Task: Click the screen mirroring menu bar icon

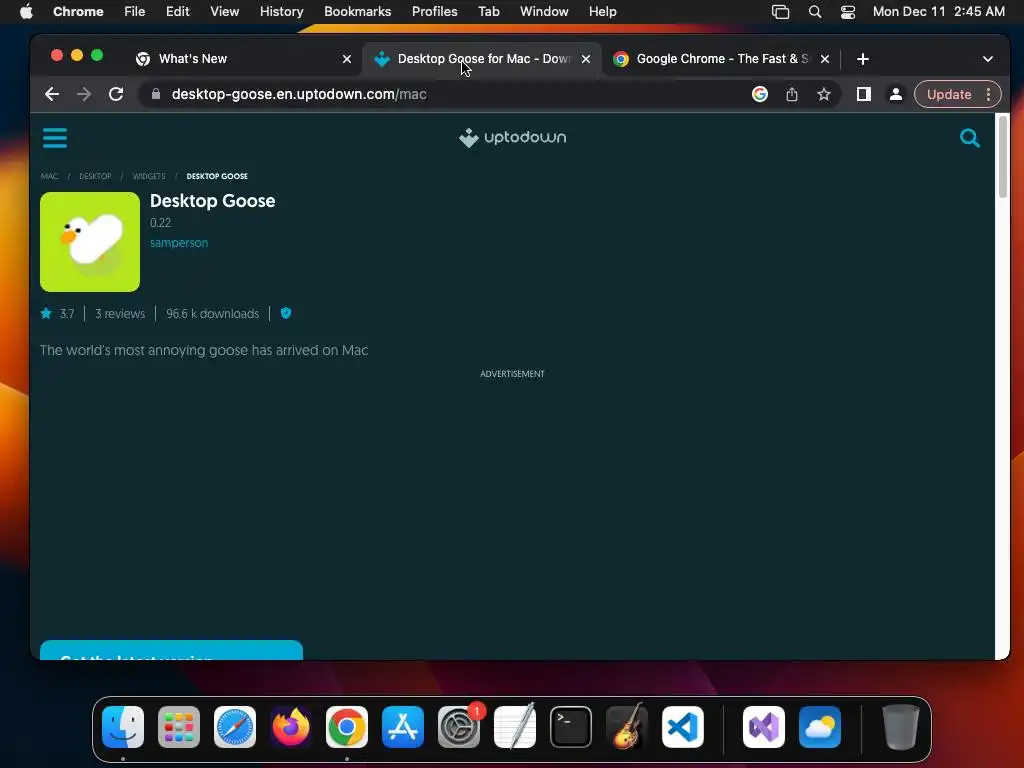Action: pyautogui.click(x=780, y=12)
